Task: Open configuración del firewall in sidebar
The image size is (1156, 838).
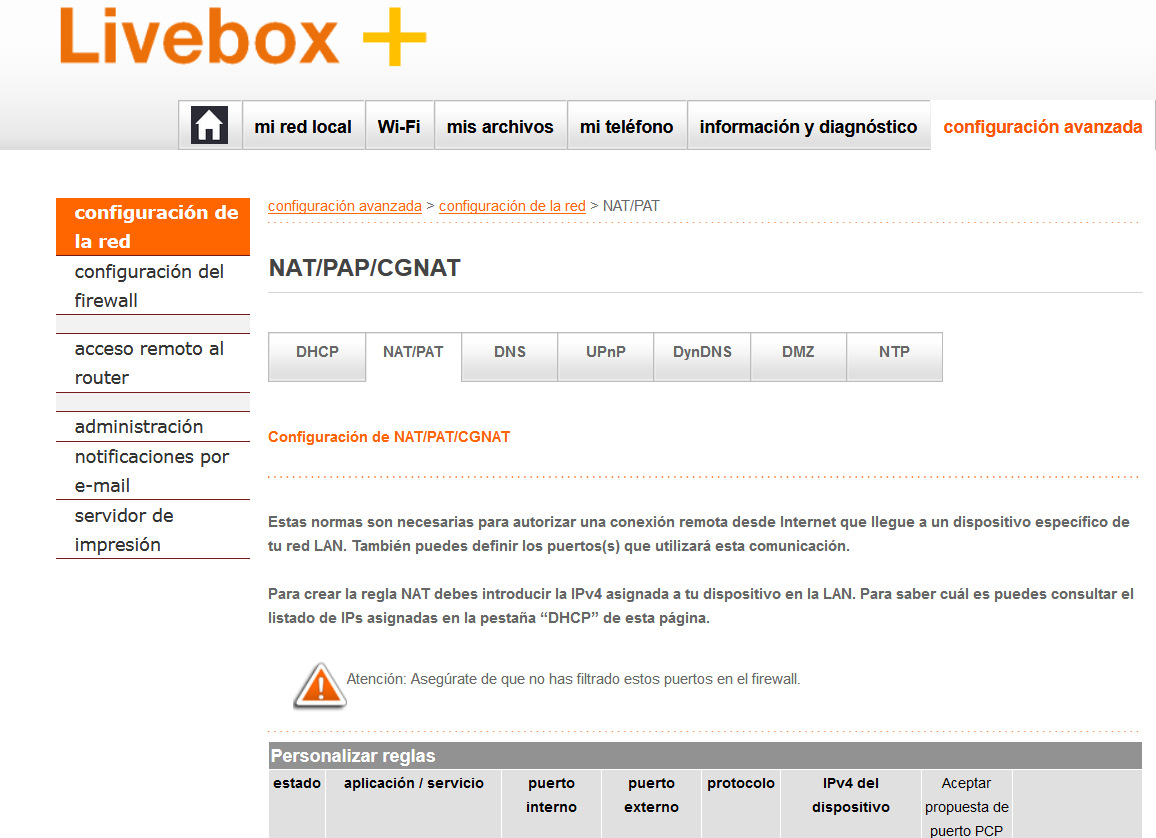Action: (x=153, y=285)
